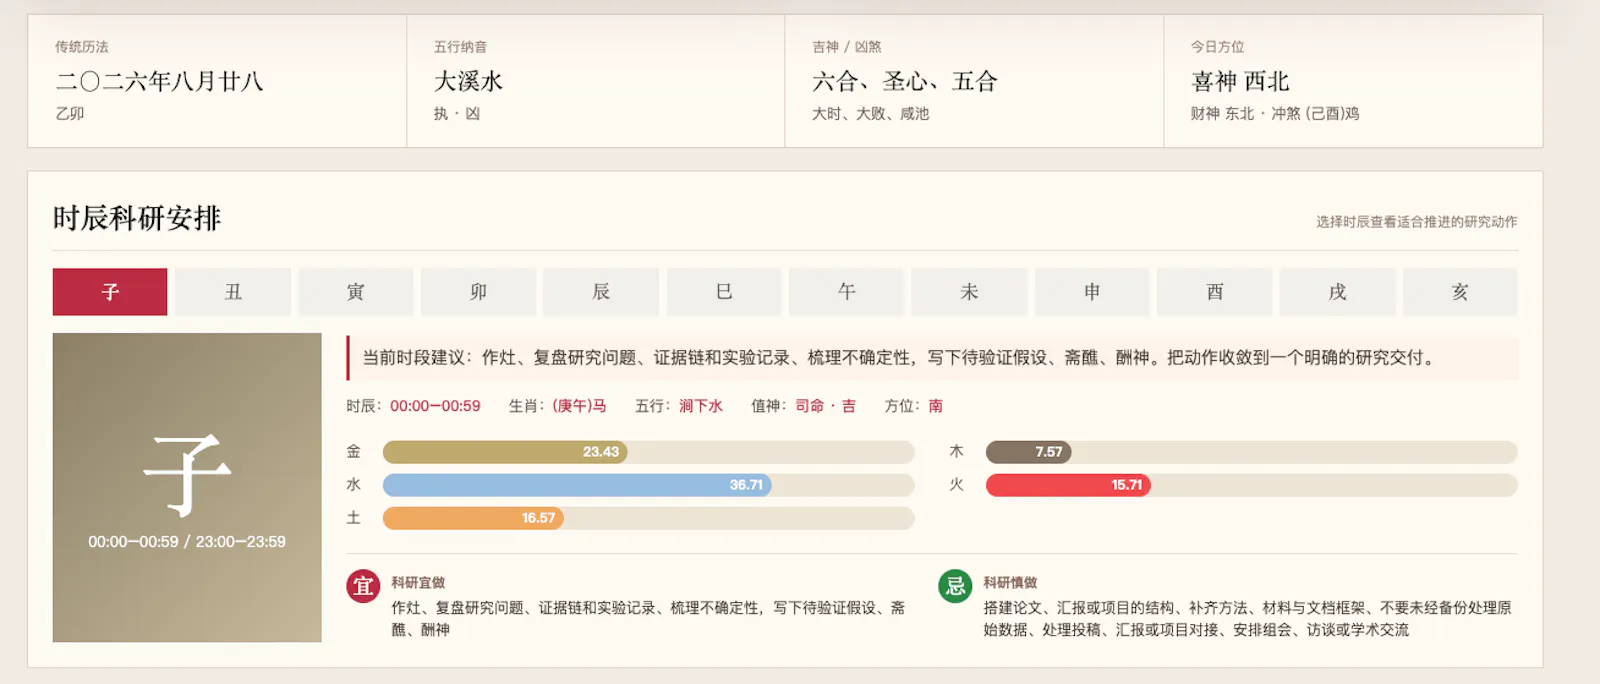Click the 大时、大败、咸池 text
Screen dimensions: 1600x684
(x=871, y=114)
